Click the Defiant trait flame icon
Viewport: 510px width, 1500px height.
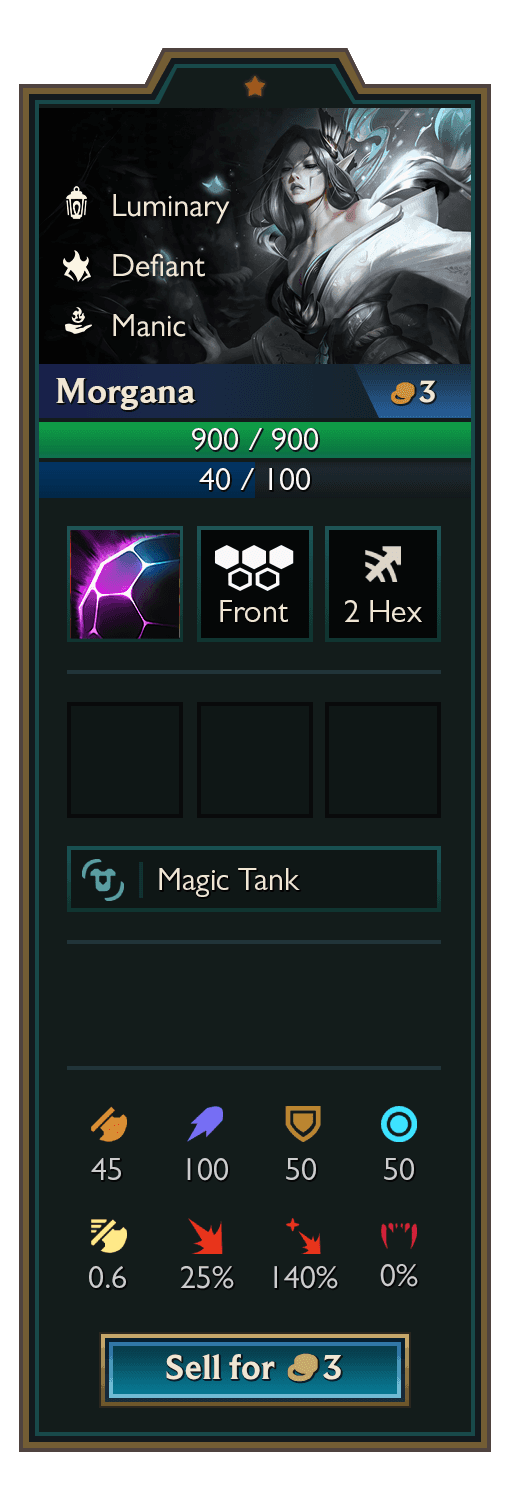(77, 265)
